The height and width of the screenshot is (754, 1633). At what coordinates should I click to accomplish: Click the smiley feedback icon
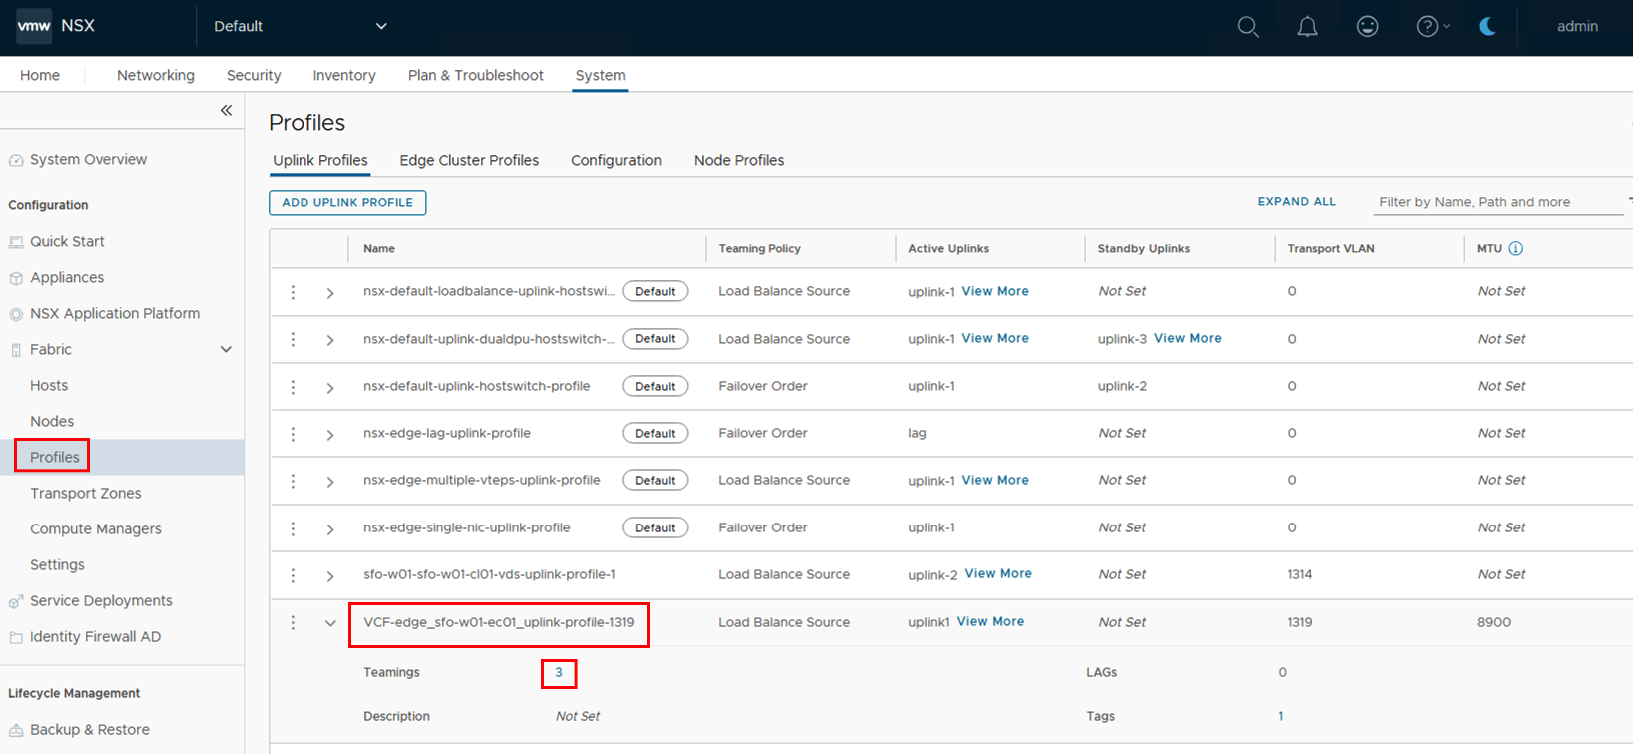[1367, 27]
